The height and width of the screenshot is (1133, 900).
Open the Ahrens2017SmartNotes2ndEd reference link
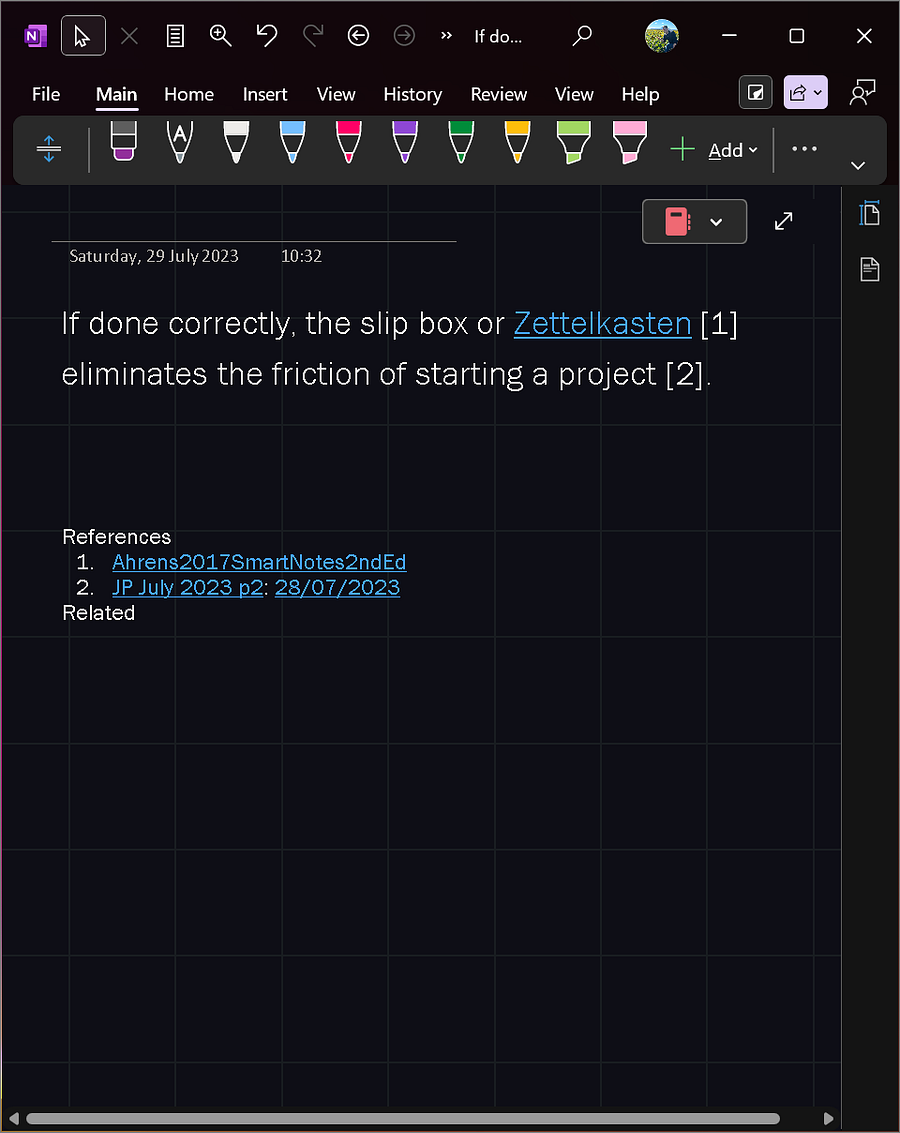[259, 562]
